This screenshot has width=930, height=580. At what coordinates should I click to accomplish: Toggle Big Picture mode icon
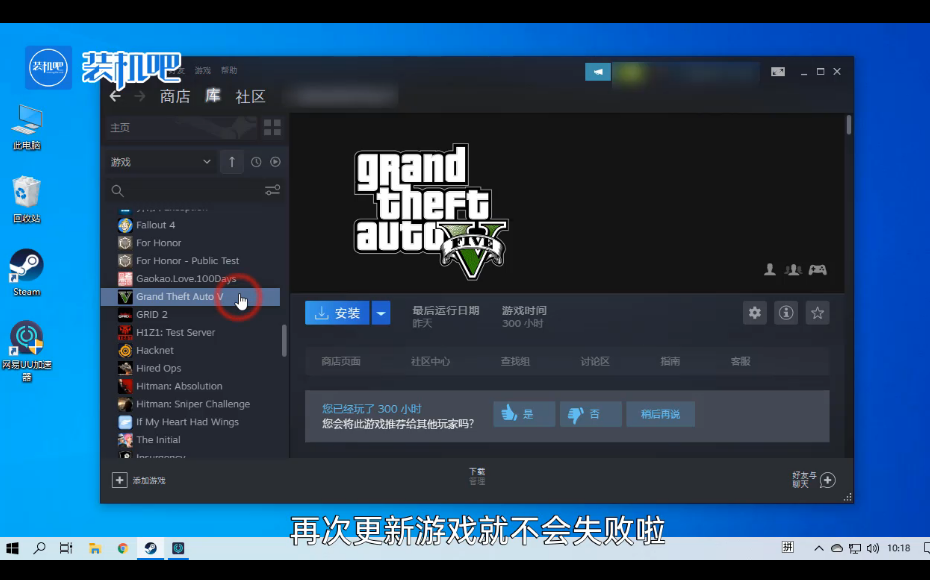coord(778,72)
